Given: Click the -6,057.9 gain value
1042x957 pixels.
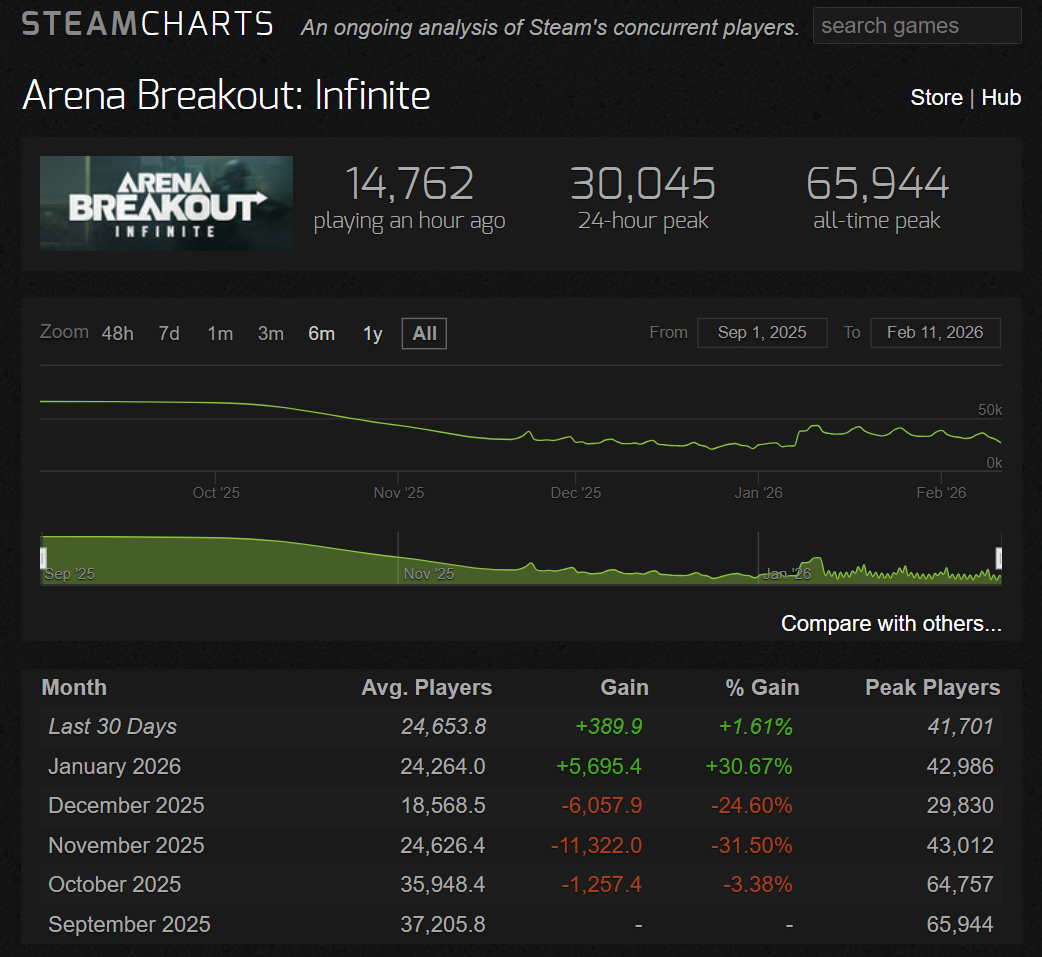Looking at the screenshot, I should (x=601, y=805).
